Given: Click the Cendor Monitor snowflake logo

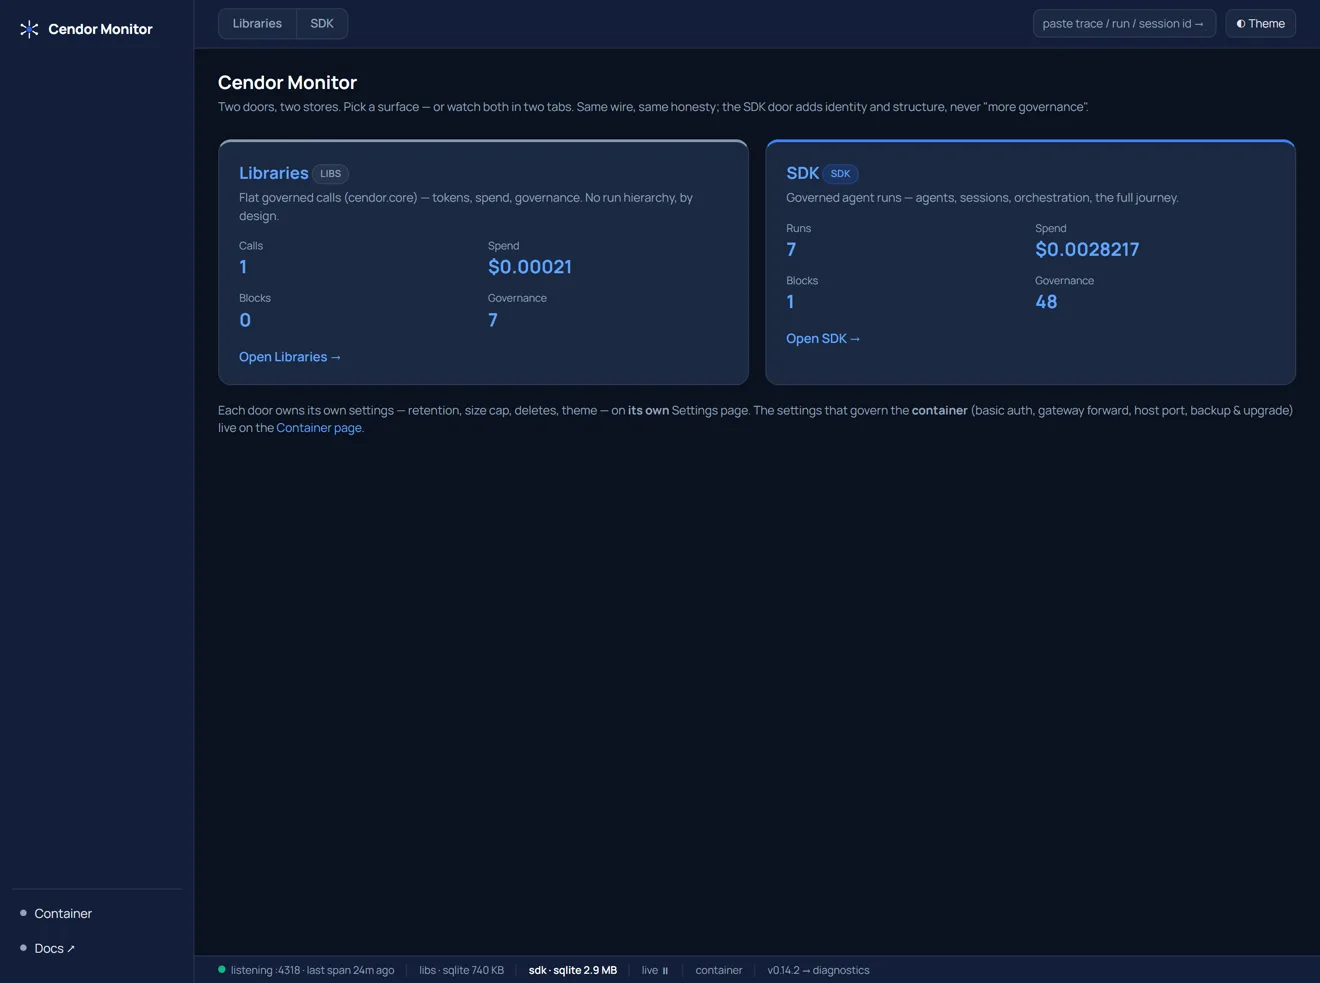Looking at the screenshot, I should 29,29.
